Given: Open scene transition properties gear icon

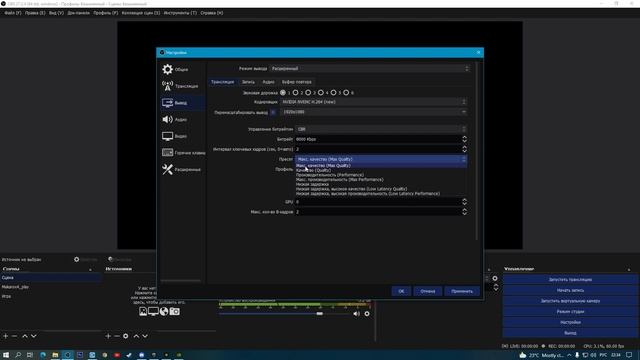Looking at the screenshot, I should click(495, 278).
